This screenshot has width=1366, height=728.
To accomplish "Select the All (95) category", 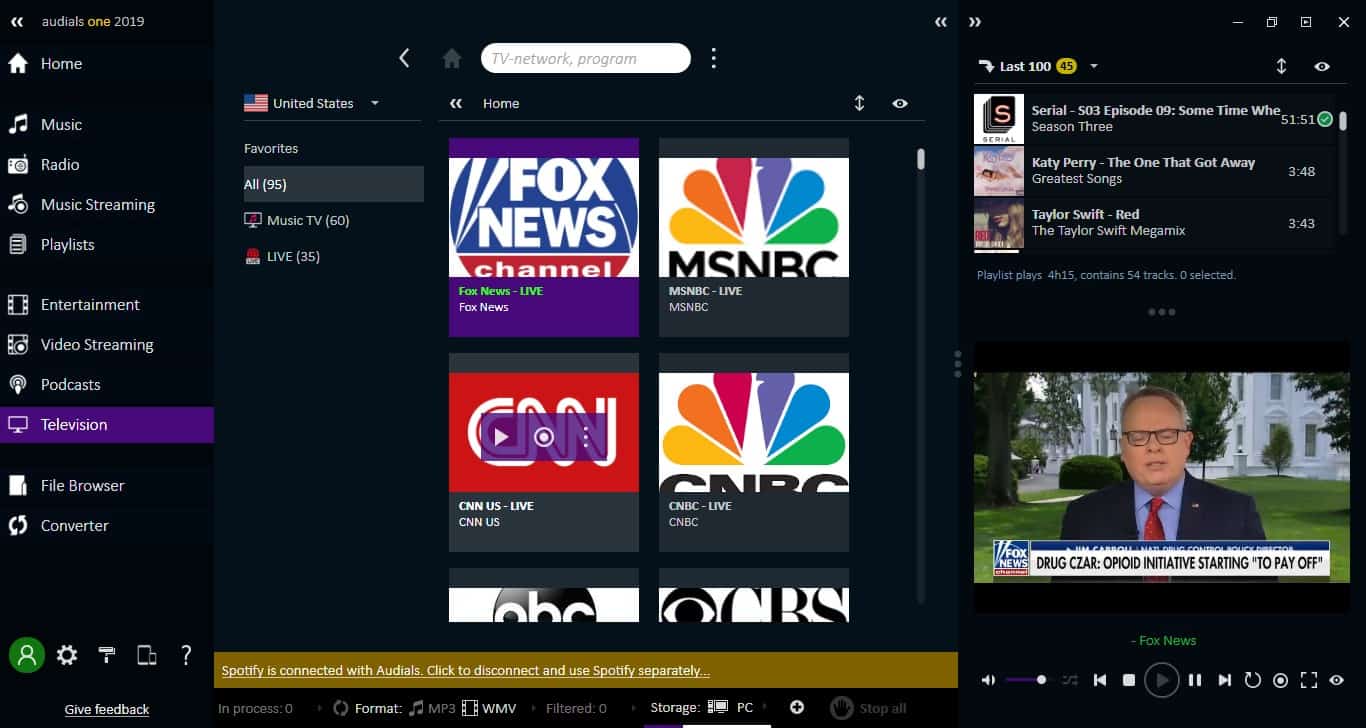I will pos(334,184).
